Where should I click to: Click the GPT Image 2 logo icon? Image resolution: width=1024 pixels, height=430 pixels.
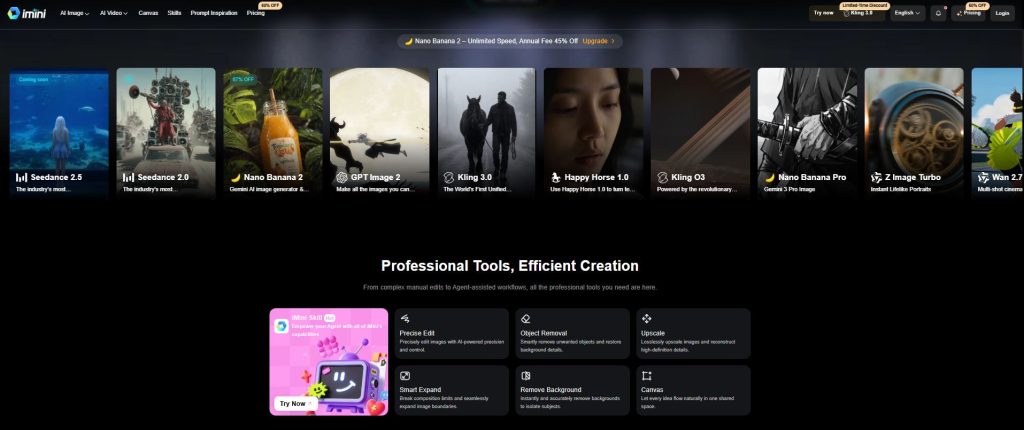pyautogui.click(x=342, y=177)
